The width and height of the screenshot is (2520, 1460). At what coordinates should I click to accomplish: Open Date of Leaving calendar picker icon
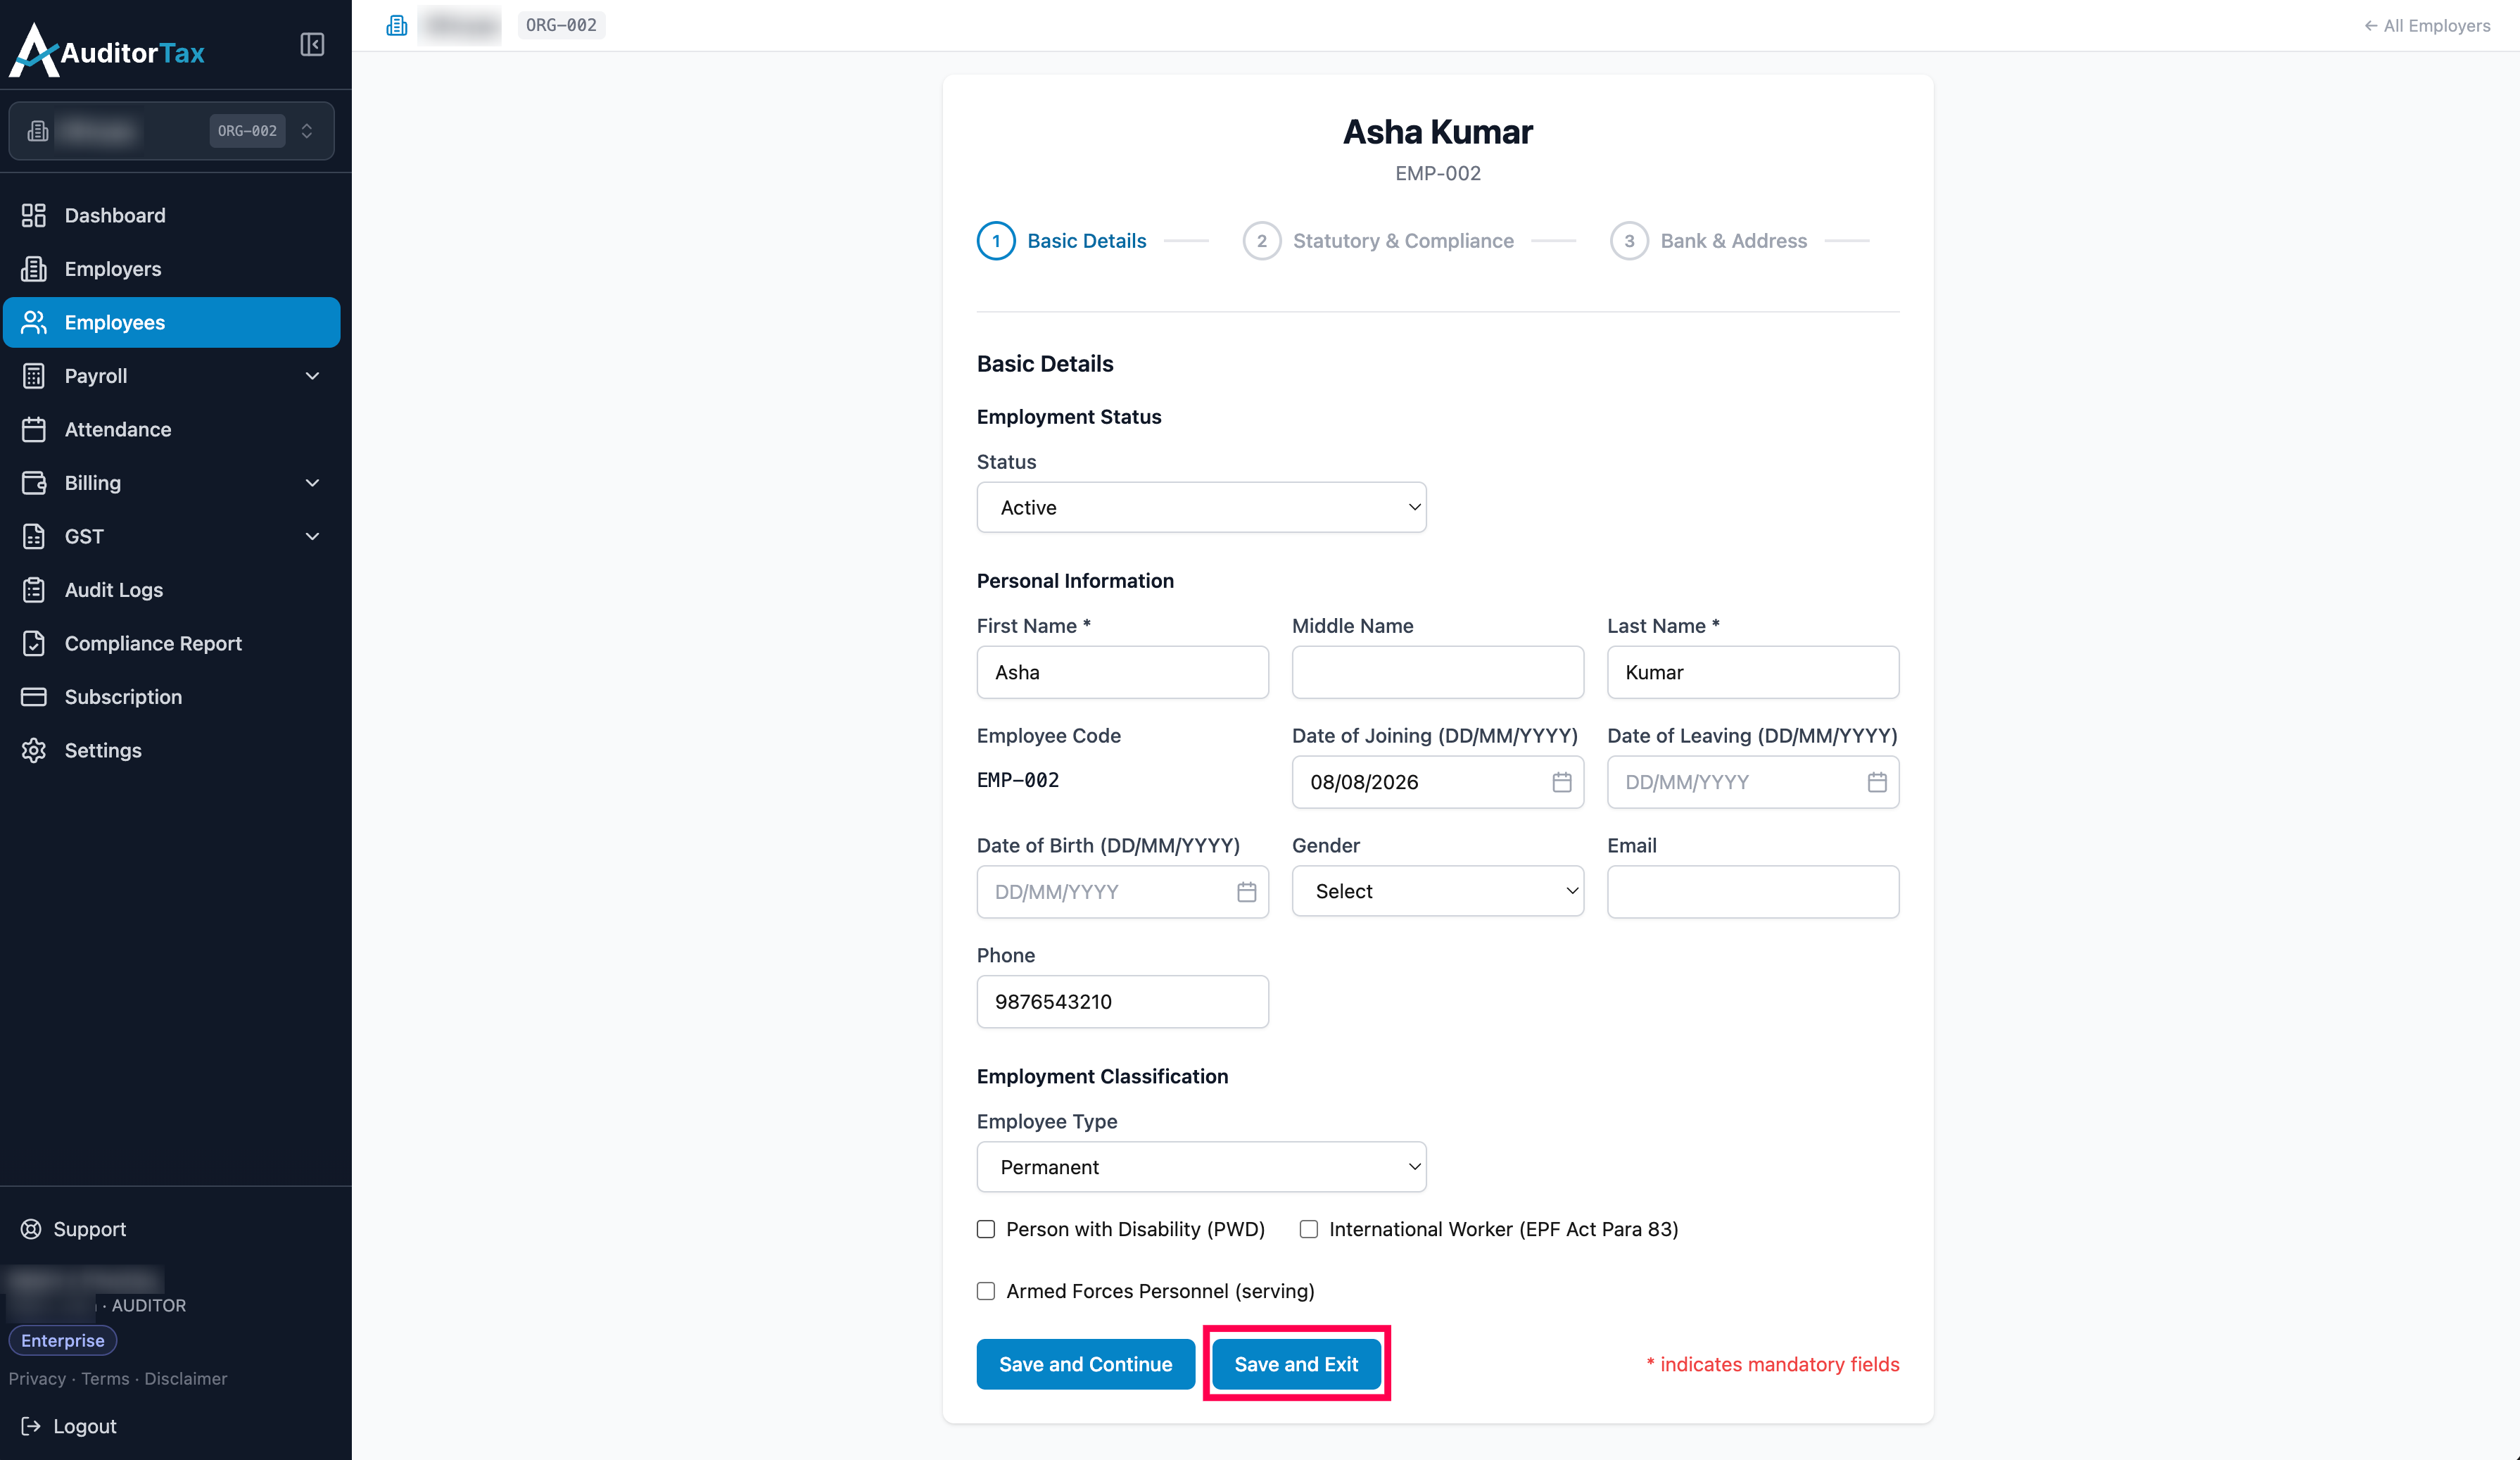click(1877, 782)
